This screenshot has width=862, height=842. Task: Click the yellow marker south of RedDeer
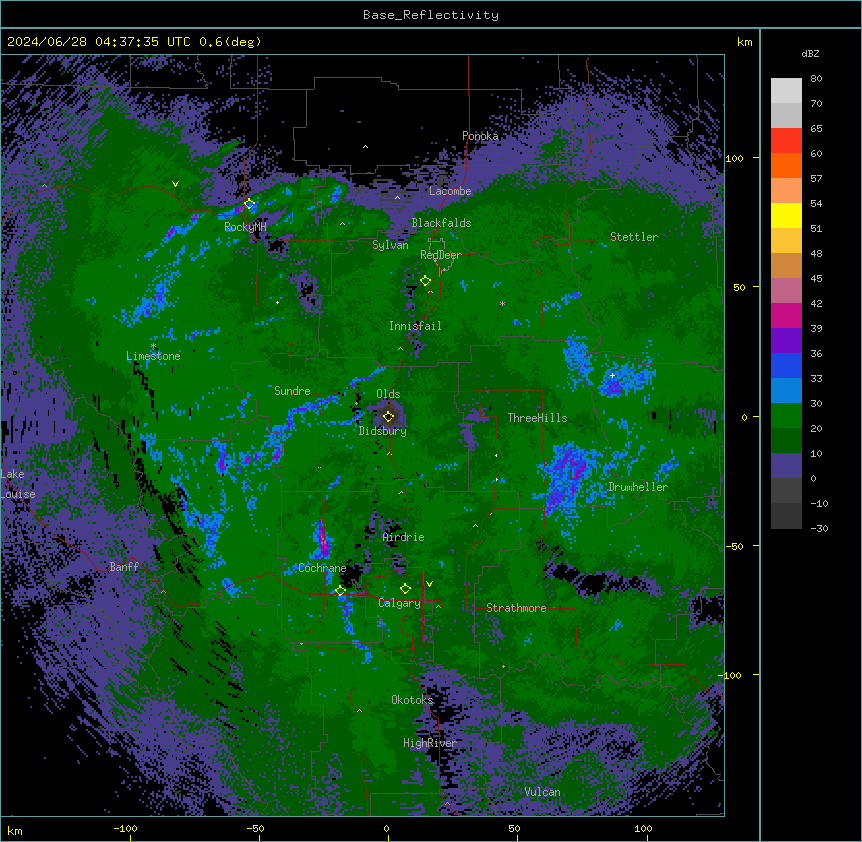tap(425, 280)
